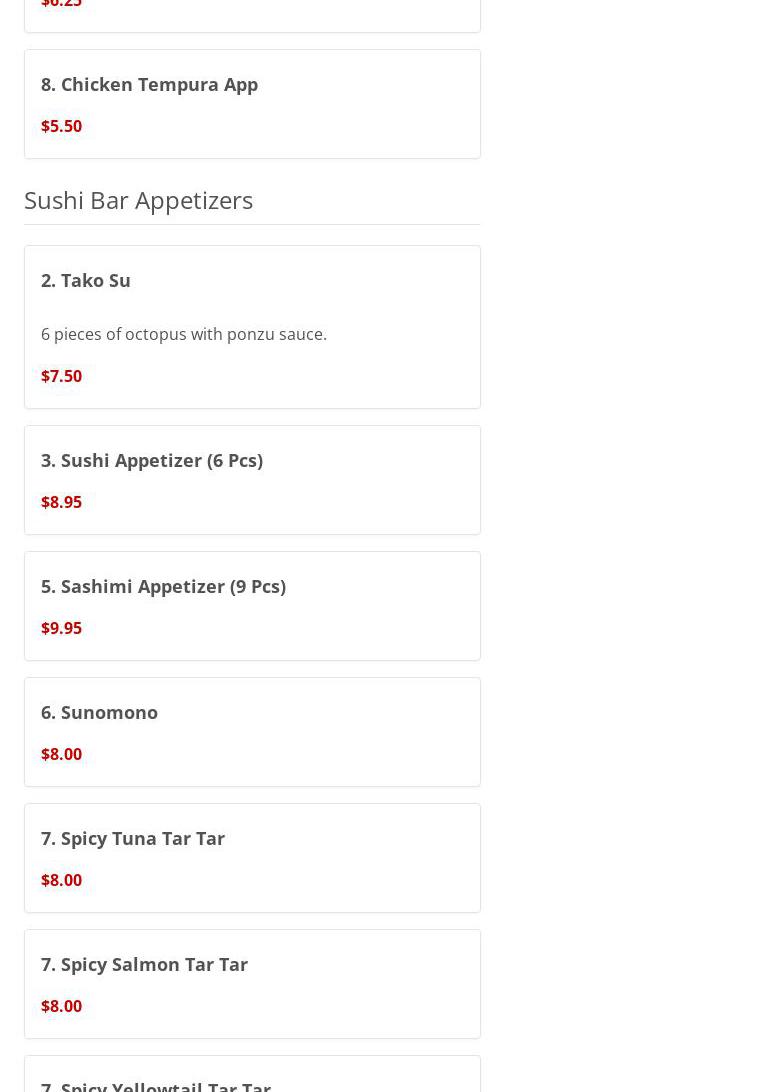Open the 2. Tako Su item title
Image resolution: width=770 pixels, height=1092 pixels.
86,280
